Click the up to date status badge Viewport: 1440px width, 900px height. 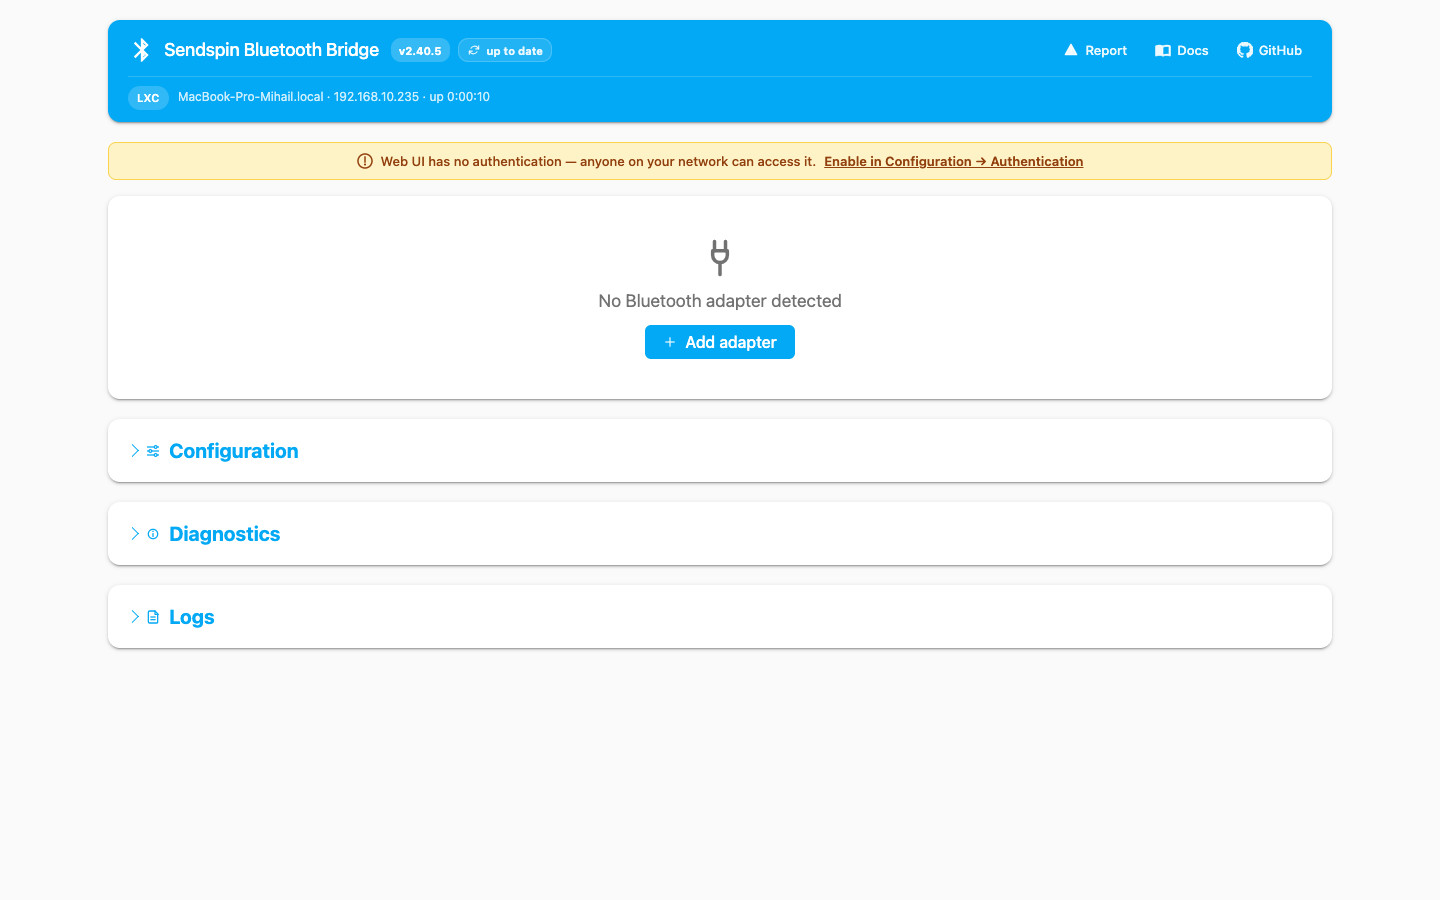(505, 50)
